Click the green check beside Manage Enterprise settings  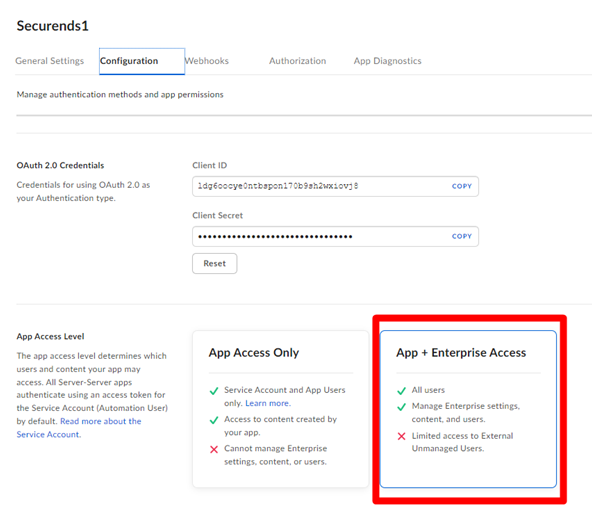tap(401, 407)
